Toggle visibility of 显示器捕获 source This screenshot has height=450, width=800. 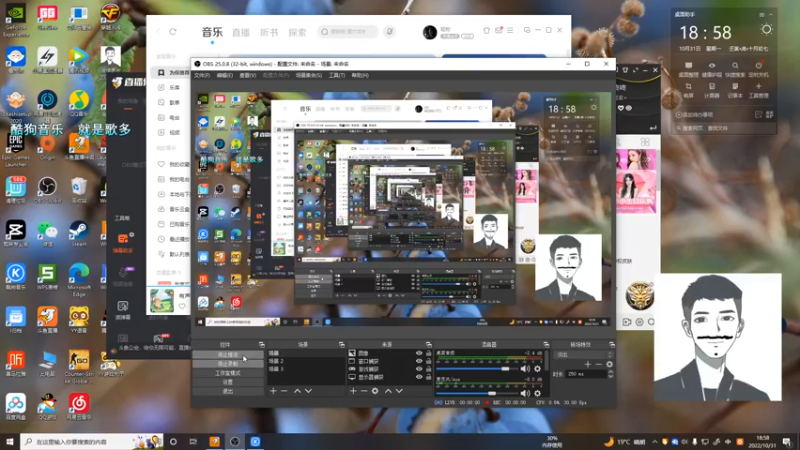tap(419, 377)
